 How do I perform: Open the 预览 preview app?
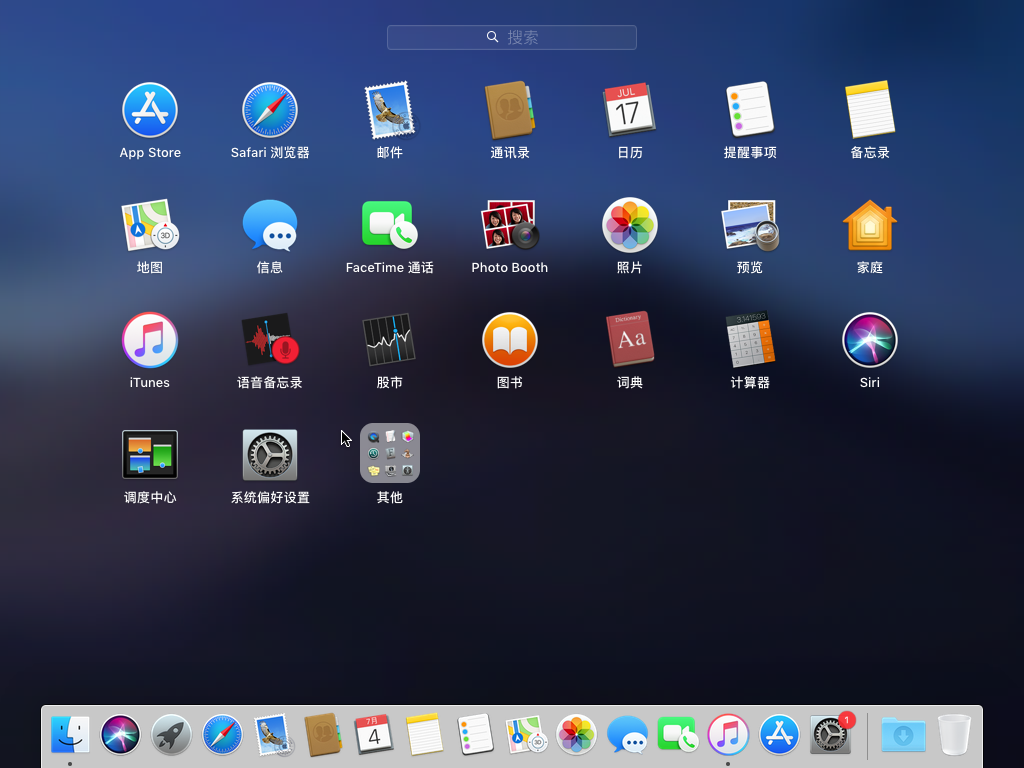click(750, 225)
